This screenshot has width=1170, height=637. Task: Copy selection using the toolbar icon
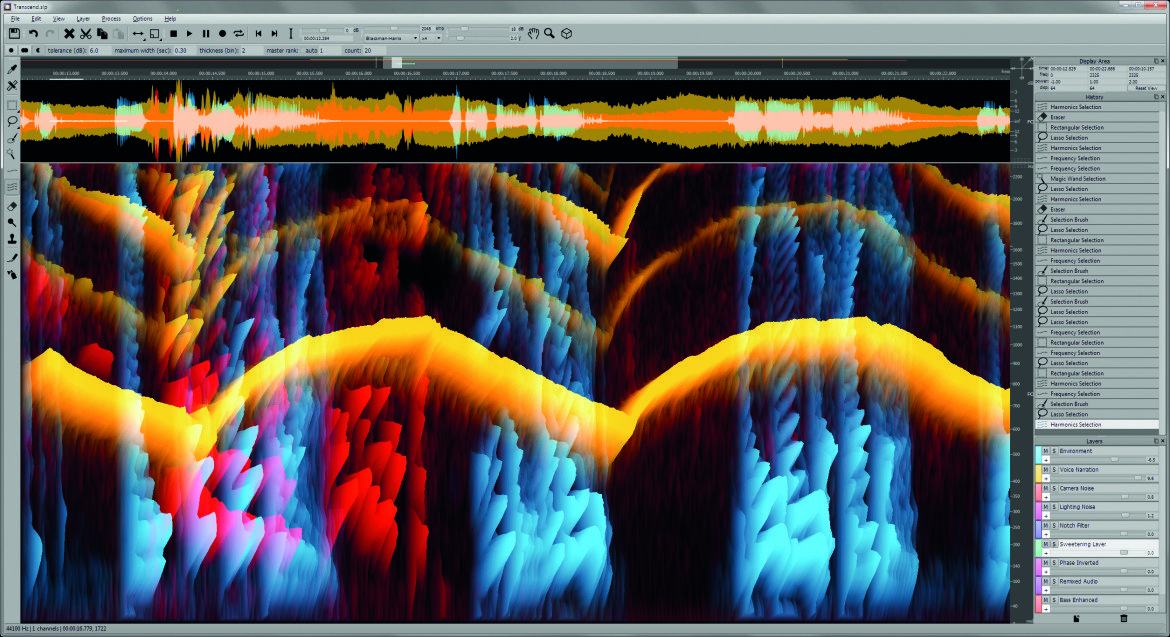(102, 34)
